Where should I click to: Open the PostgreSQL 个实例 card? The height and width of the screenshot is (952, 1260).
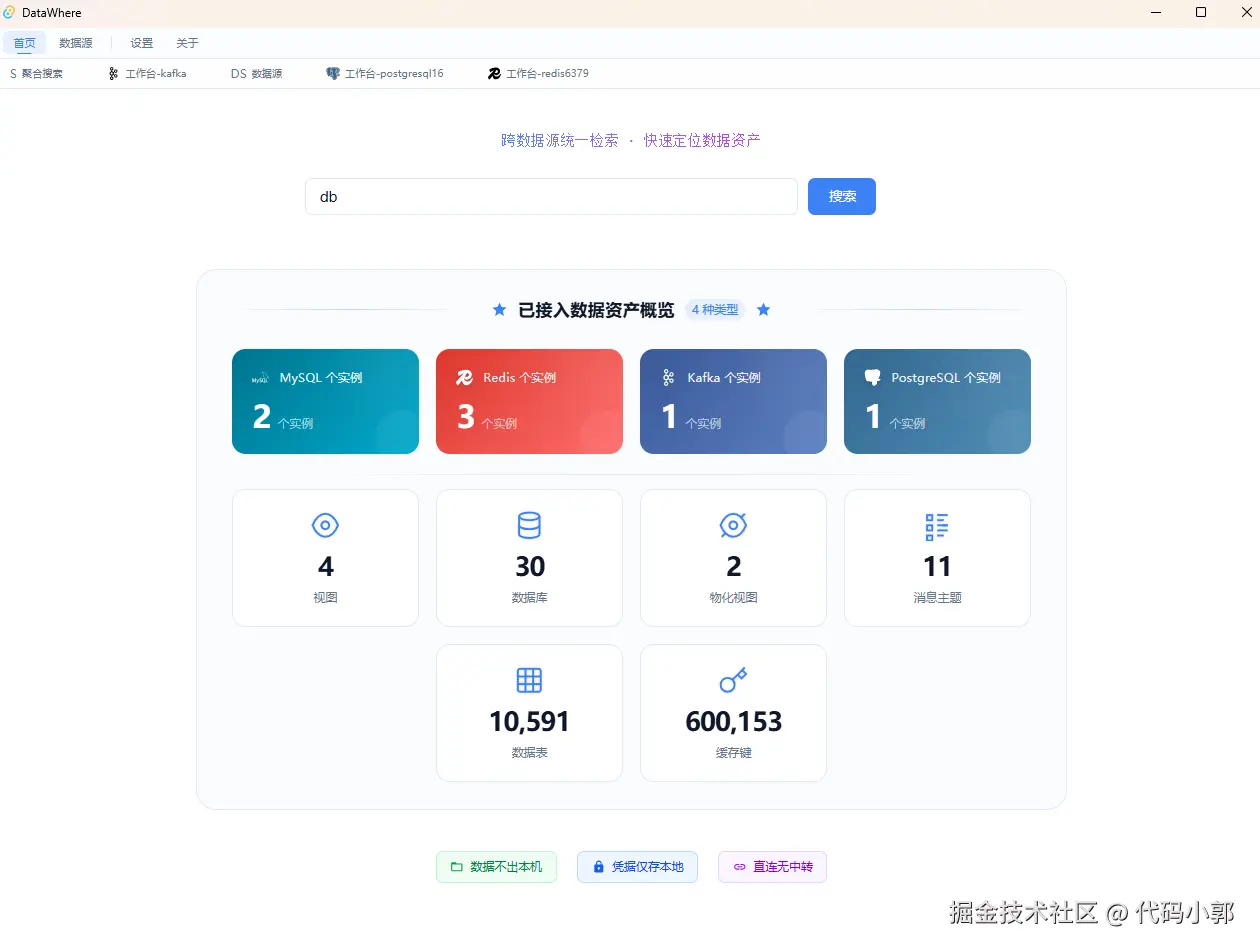click(x=937, y=401)
